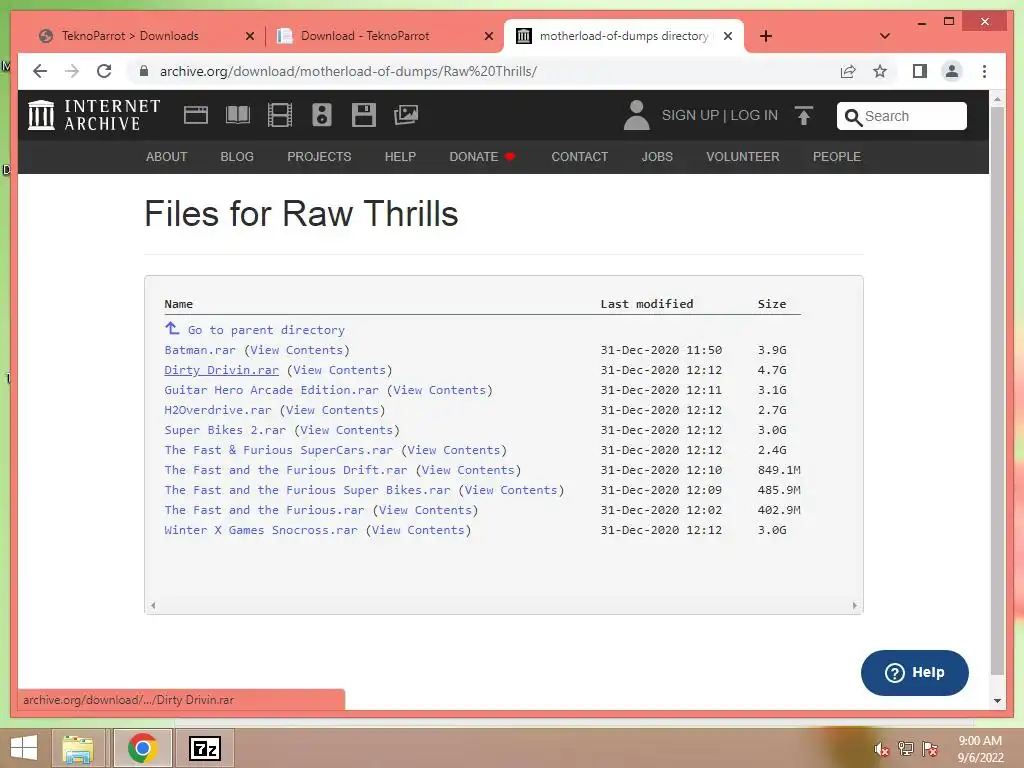View Contents of Dirty Drivin.rar
The height and width of the screenshot is (768, 1024).
click(340, 370)
